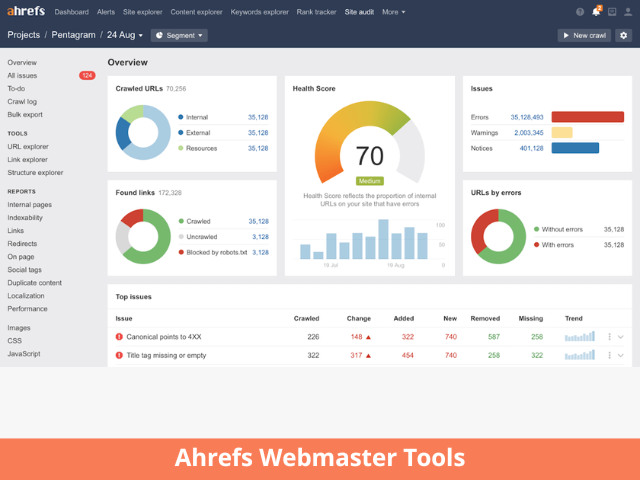
Task: Click the red Errors bar
Action: [588, 117]
